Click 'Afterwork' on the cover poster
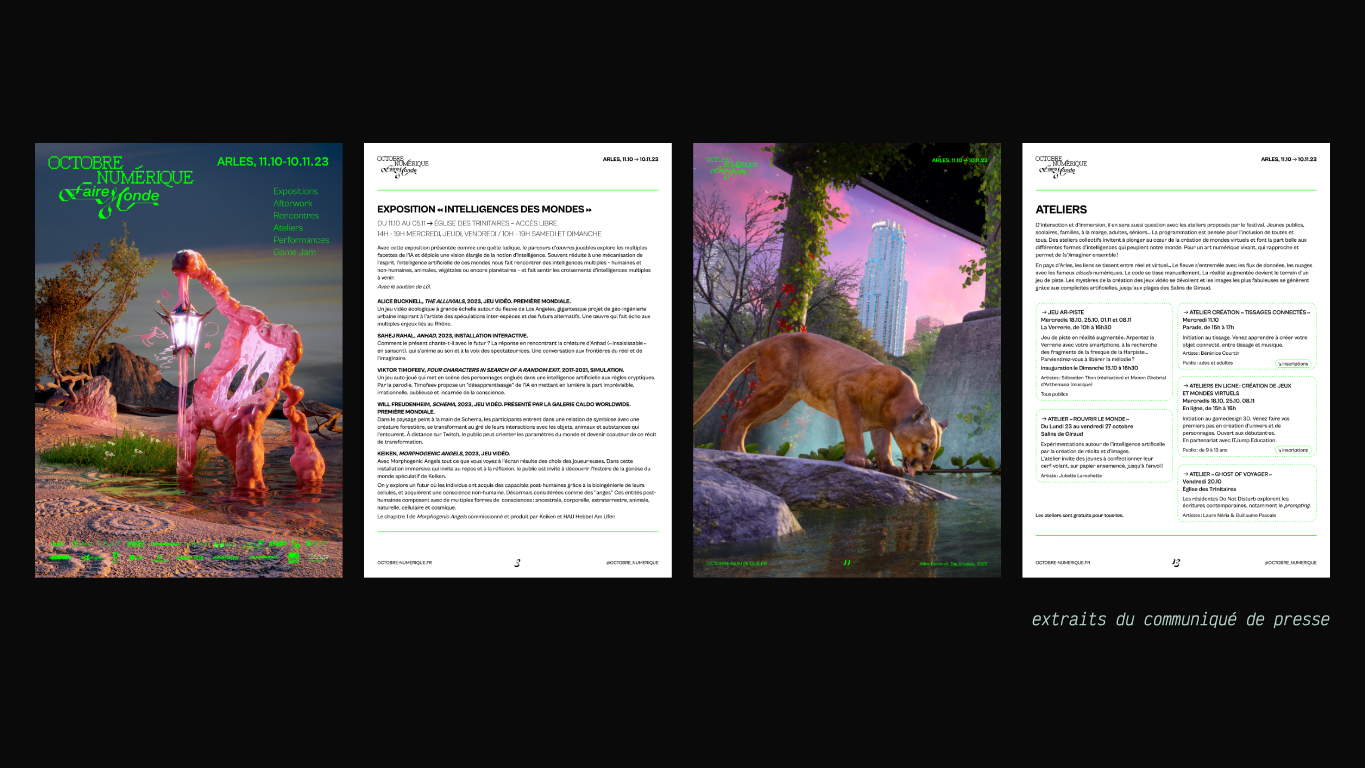Screen dimensions: 1365x768 click(x=293, y=203)
